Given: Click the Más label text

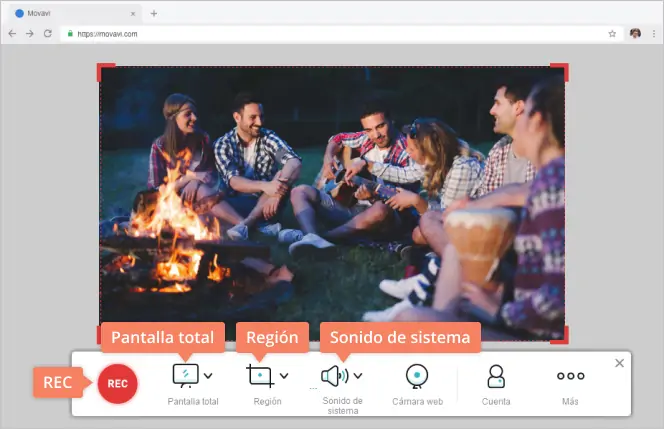Looking at the screenshot, I should tap(570, 401).
